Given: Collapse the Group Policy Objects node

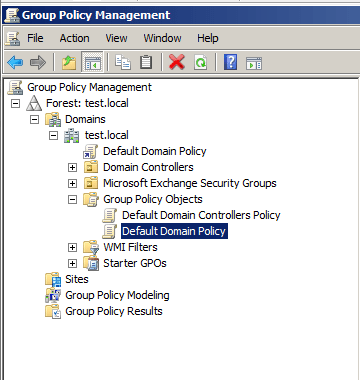Looking at the screenshot, I should click(72, 199).
